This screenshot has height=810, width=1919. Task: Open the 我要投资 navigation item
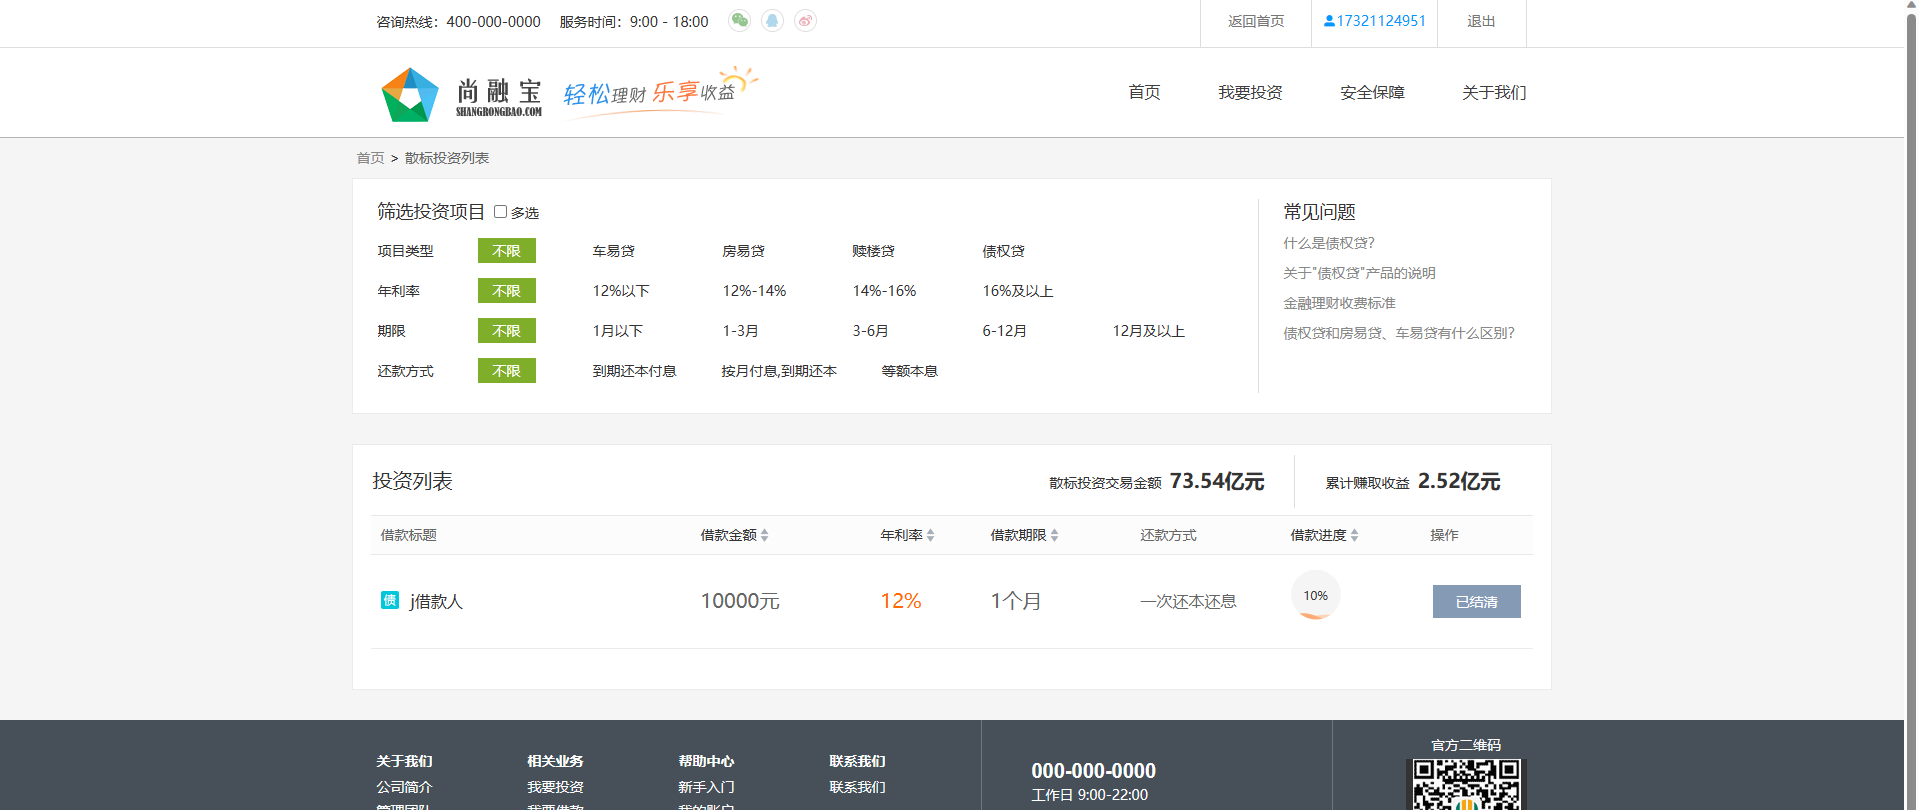click(1250, 92)
